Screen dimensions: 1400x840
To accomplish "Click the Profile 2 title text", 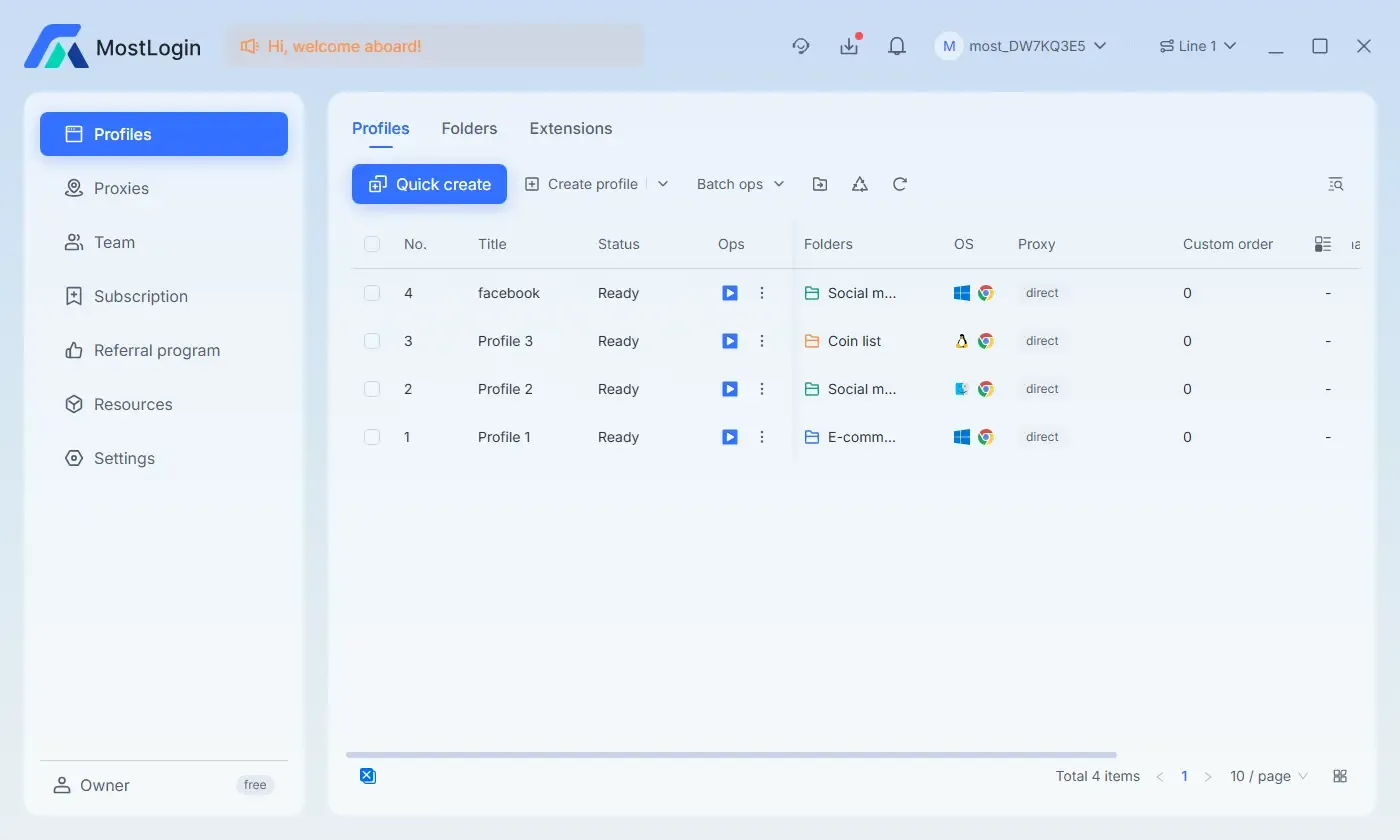I will (x=505, y=389).
